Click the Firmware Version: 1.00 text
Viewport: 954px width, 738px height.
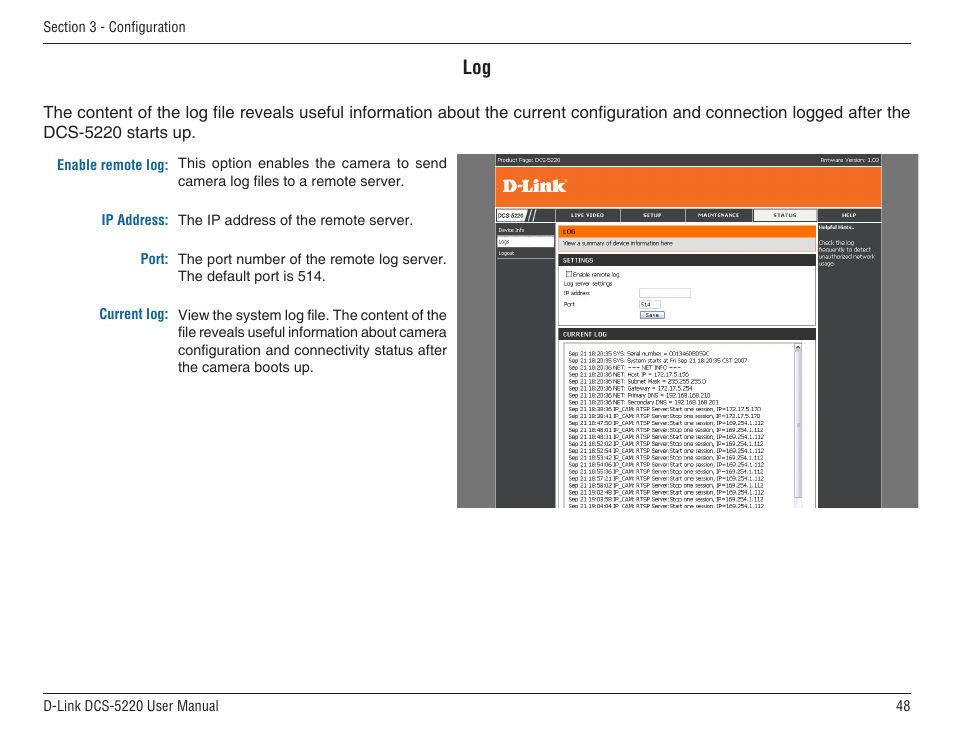click(x=849, y=160)
